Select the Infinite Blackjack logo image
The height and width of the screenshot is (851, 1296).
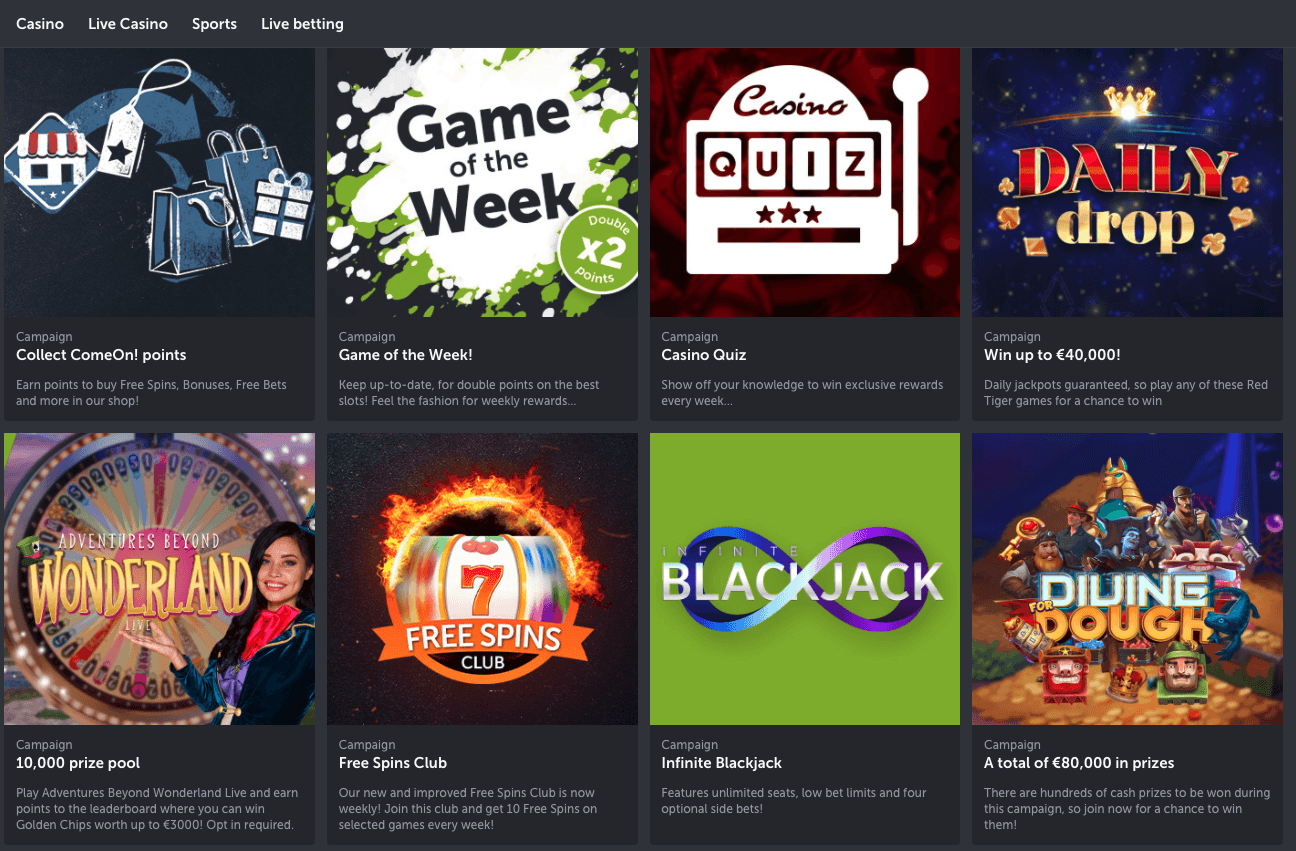pyautogui.click(x=805, y=579)
